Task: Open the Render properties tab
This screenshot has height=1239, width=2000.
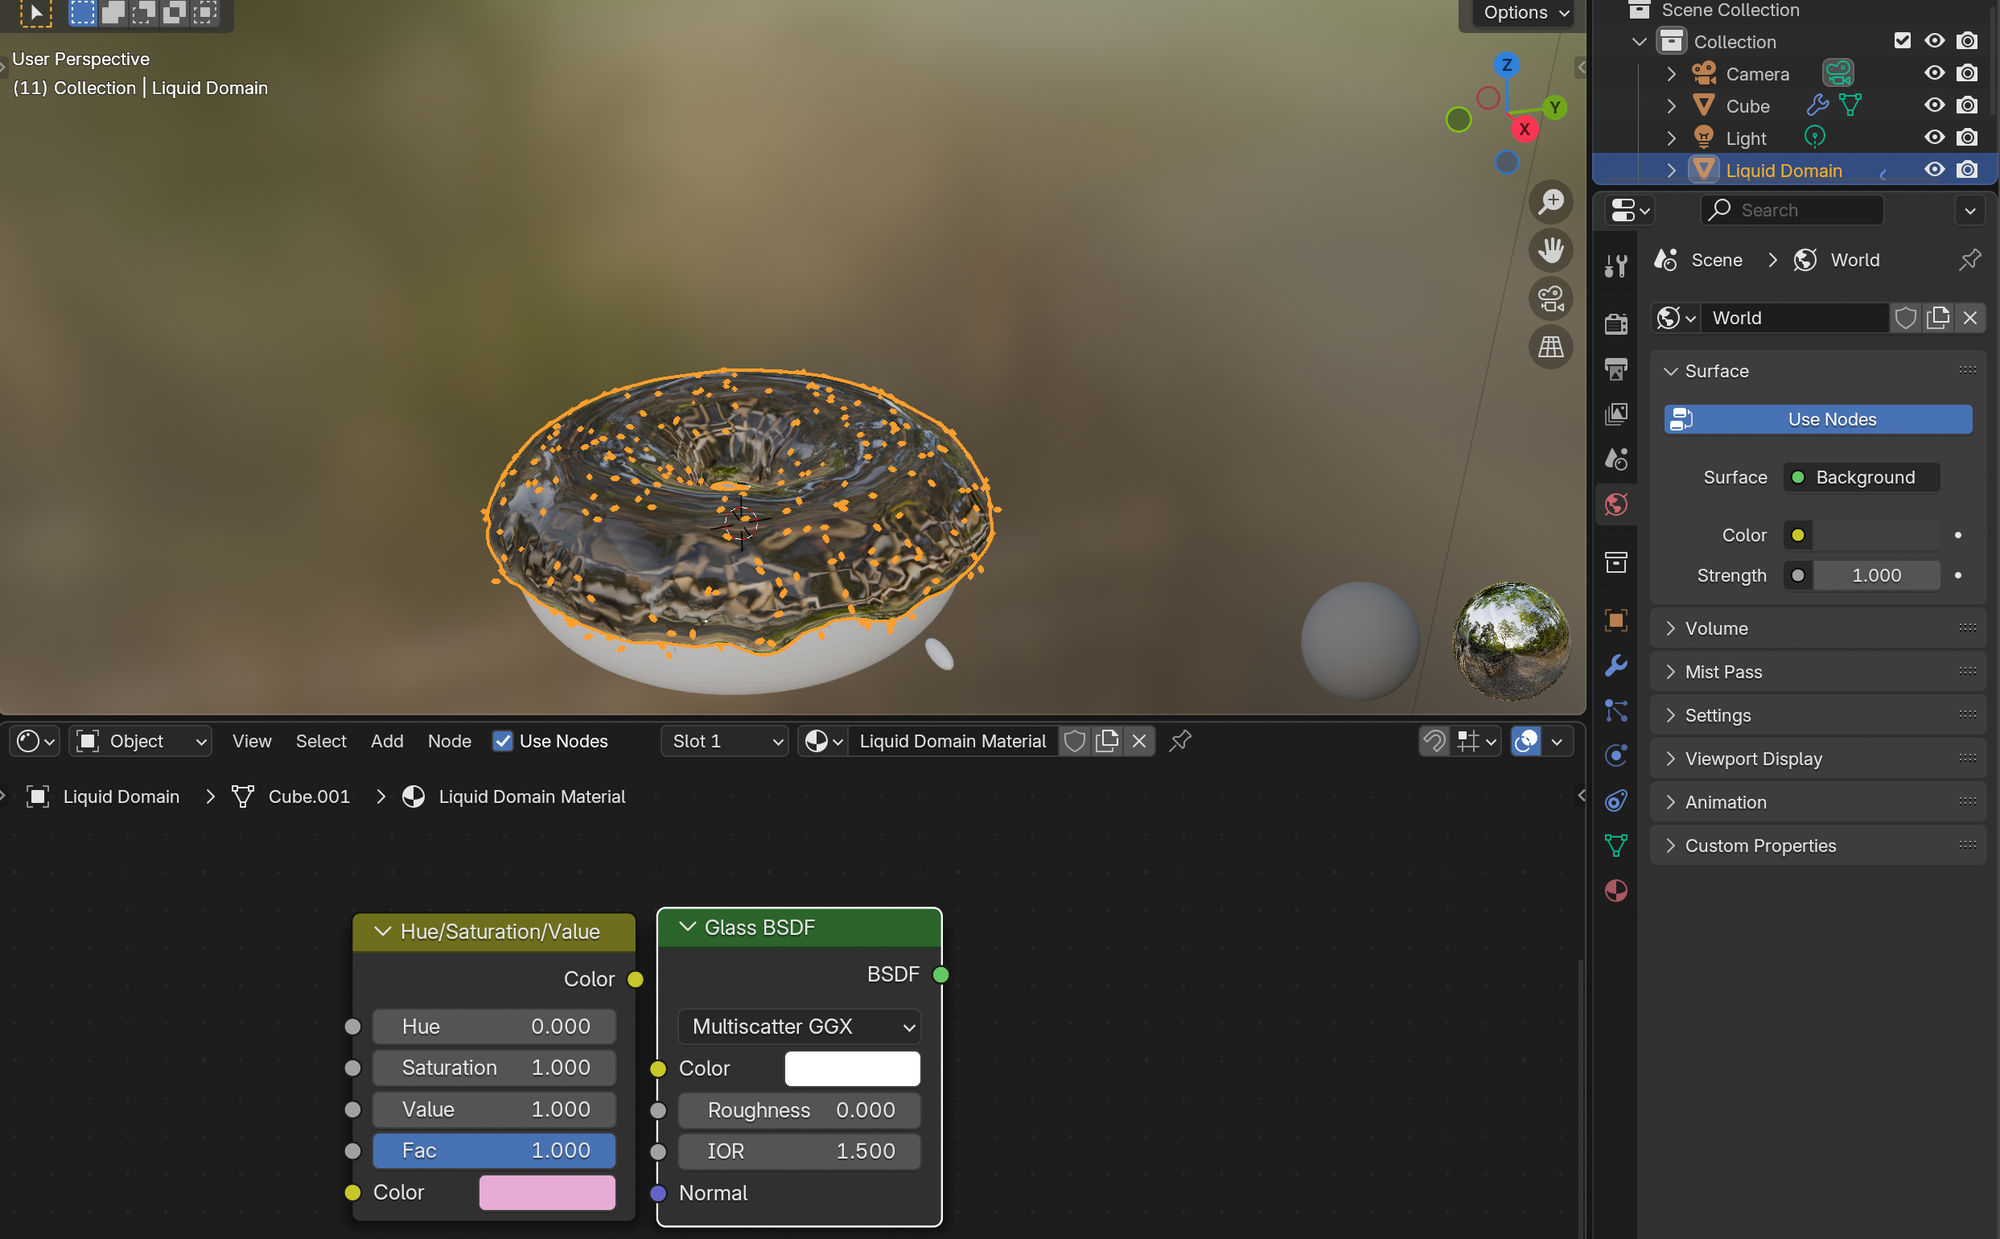Action: [x=1616, y=323]
